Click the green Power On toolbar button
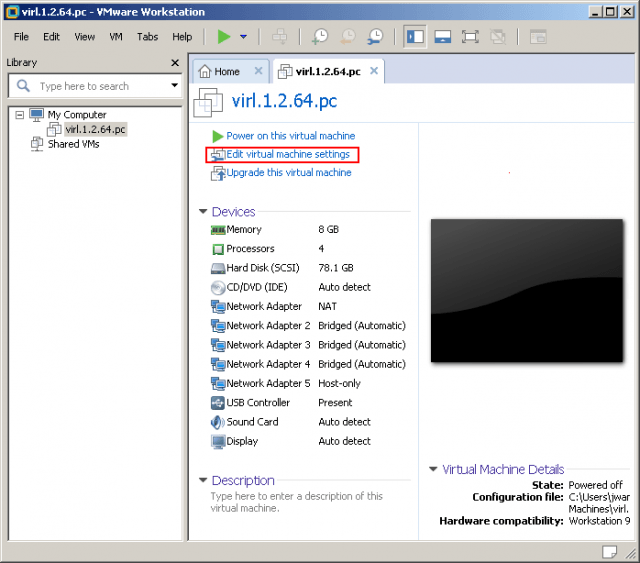This screenshot has width=640, height=563. pyautogui.click(x=224, y=37)
